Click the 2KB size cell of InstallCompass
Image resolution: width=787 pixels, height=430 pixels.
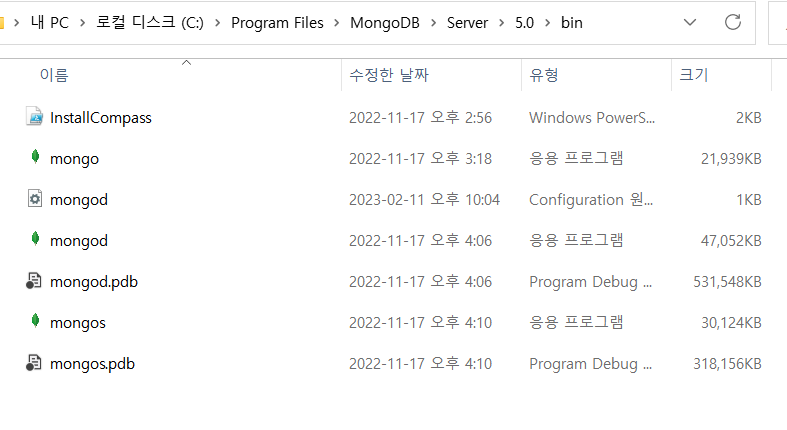[749, 118]
